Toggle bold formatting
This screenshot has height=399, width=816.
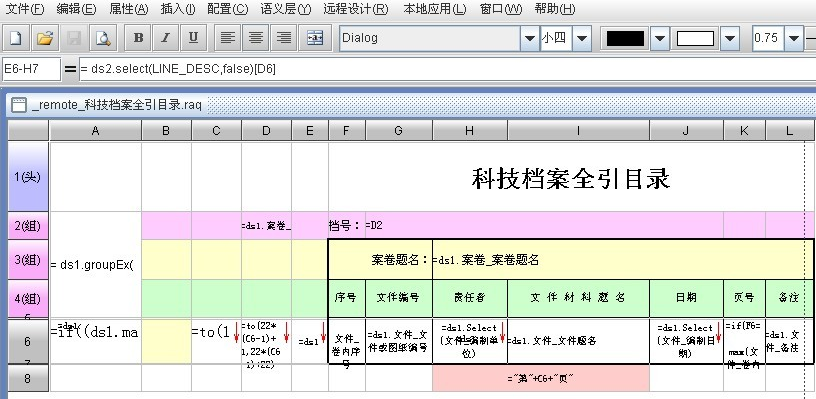coord(138,38)
